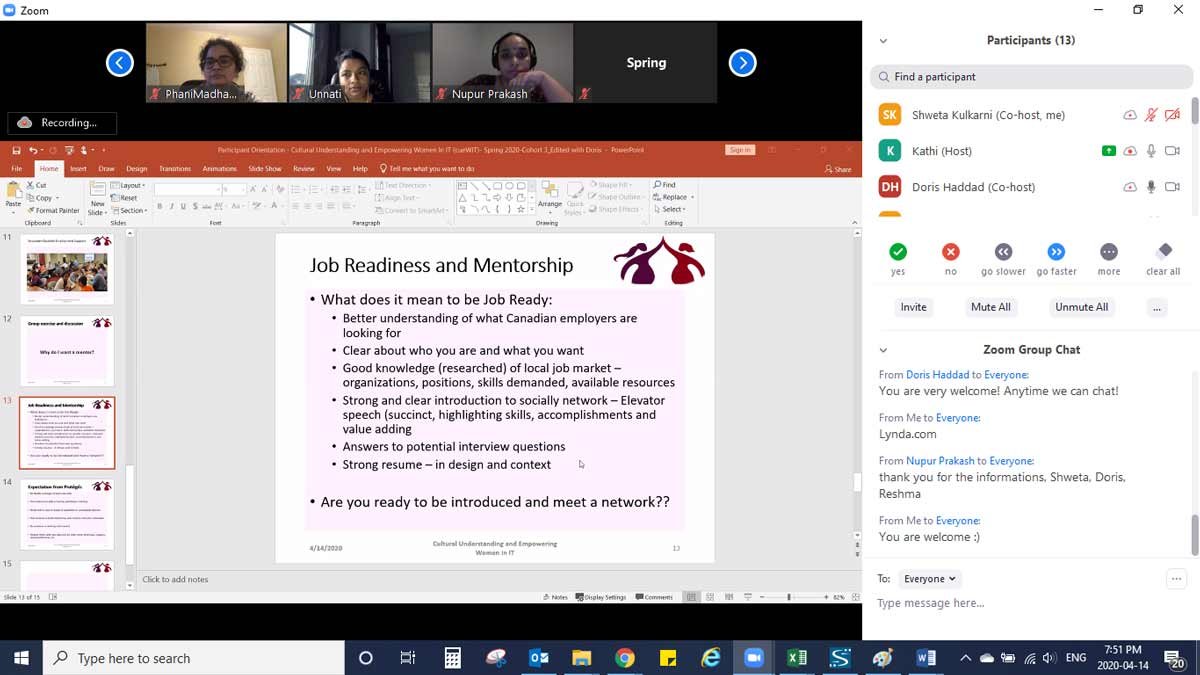Open the 'Everyone' chat recipient dropdown
Image resolution: width=1200 pixels, height=675 pixels.
point(929,578)
